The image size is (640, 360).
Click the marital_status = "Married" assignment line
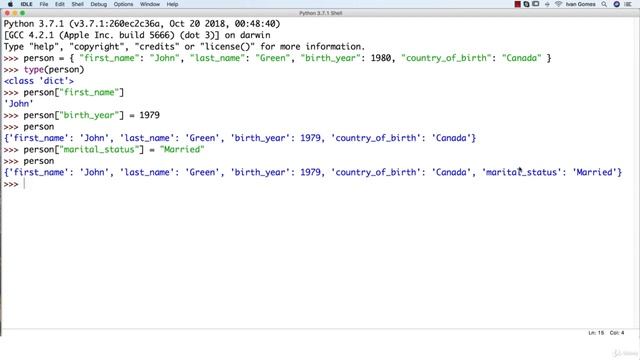(104, 149)
